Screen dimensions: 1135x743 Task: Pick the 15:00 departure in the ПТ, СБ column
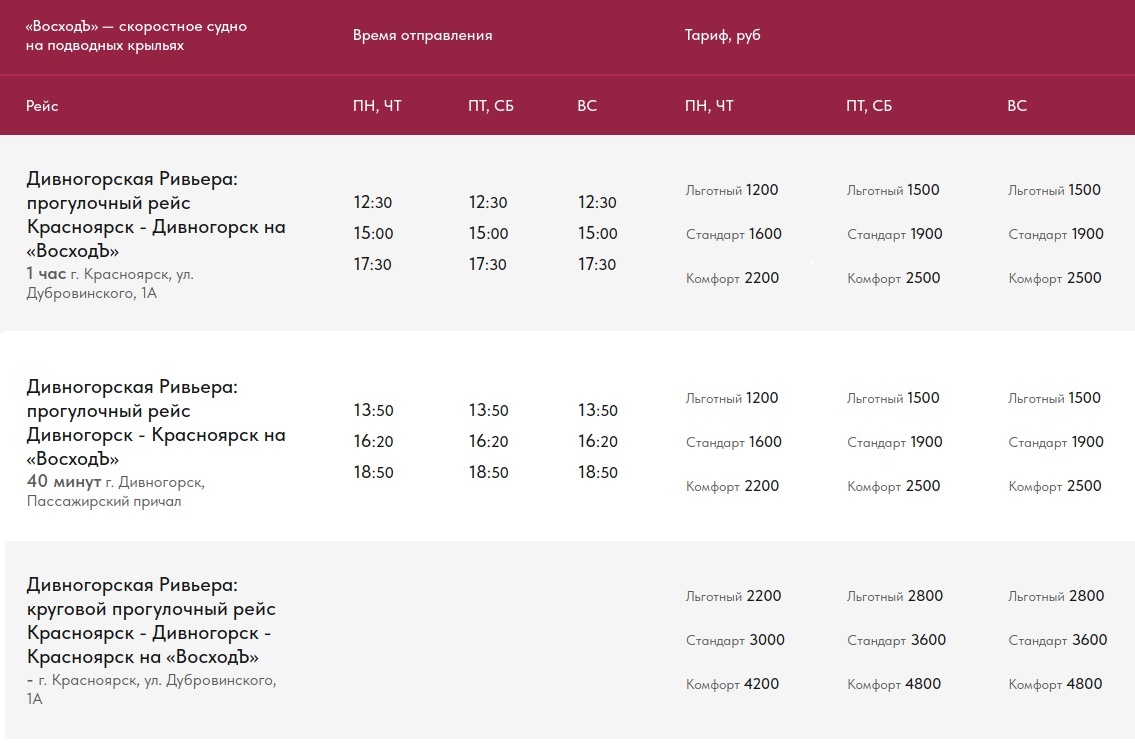click(x=489, y=233)
